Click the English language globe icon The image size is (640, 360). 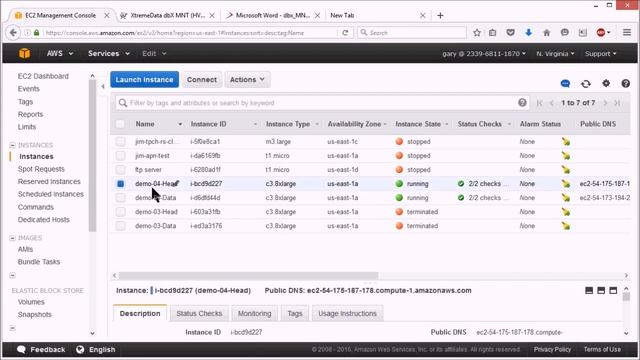[80, 349]
